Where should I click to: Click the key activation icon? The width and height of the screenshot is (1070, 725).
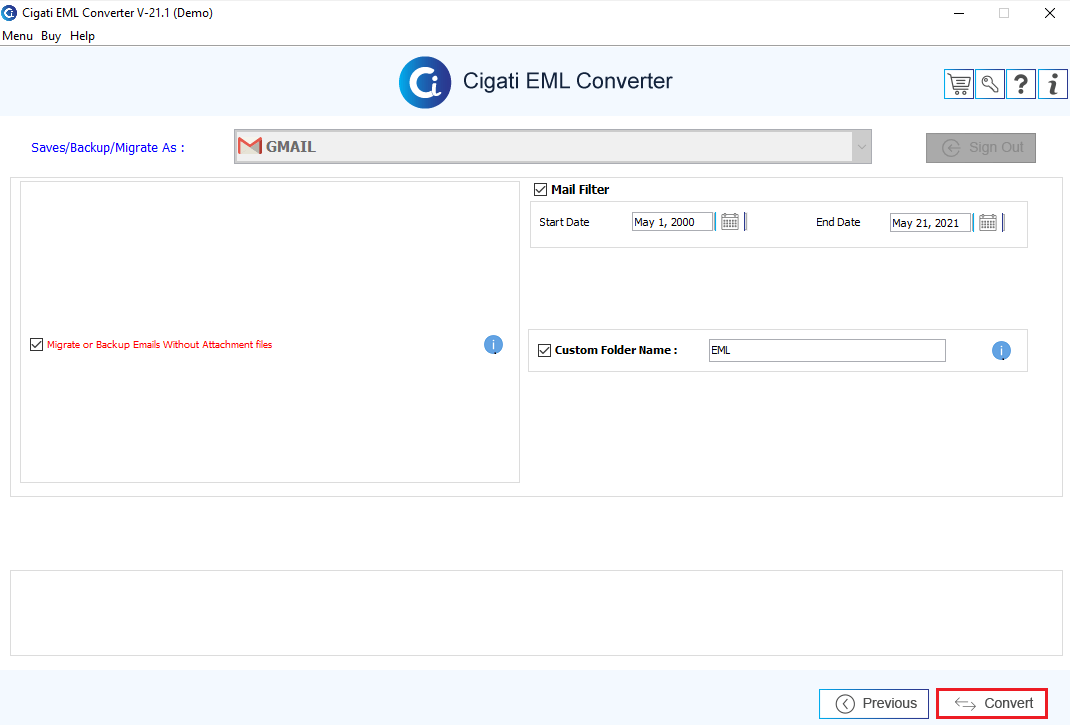990,84
